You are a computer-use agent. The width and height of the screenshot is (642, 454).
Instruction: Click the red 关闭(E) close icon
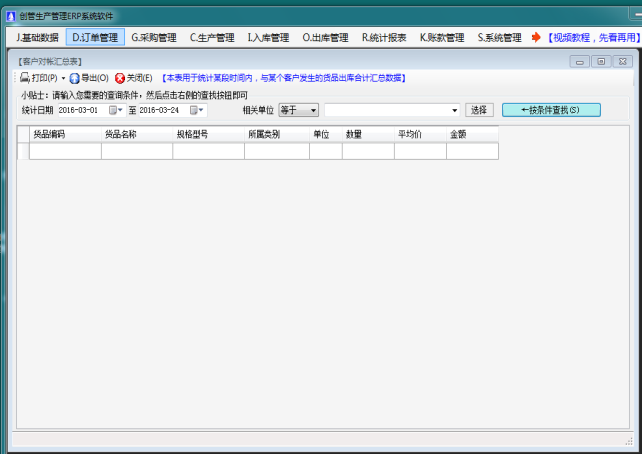click(x=120, y=78)
